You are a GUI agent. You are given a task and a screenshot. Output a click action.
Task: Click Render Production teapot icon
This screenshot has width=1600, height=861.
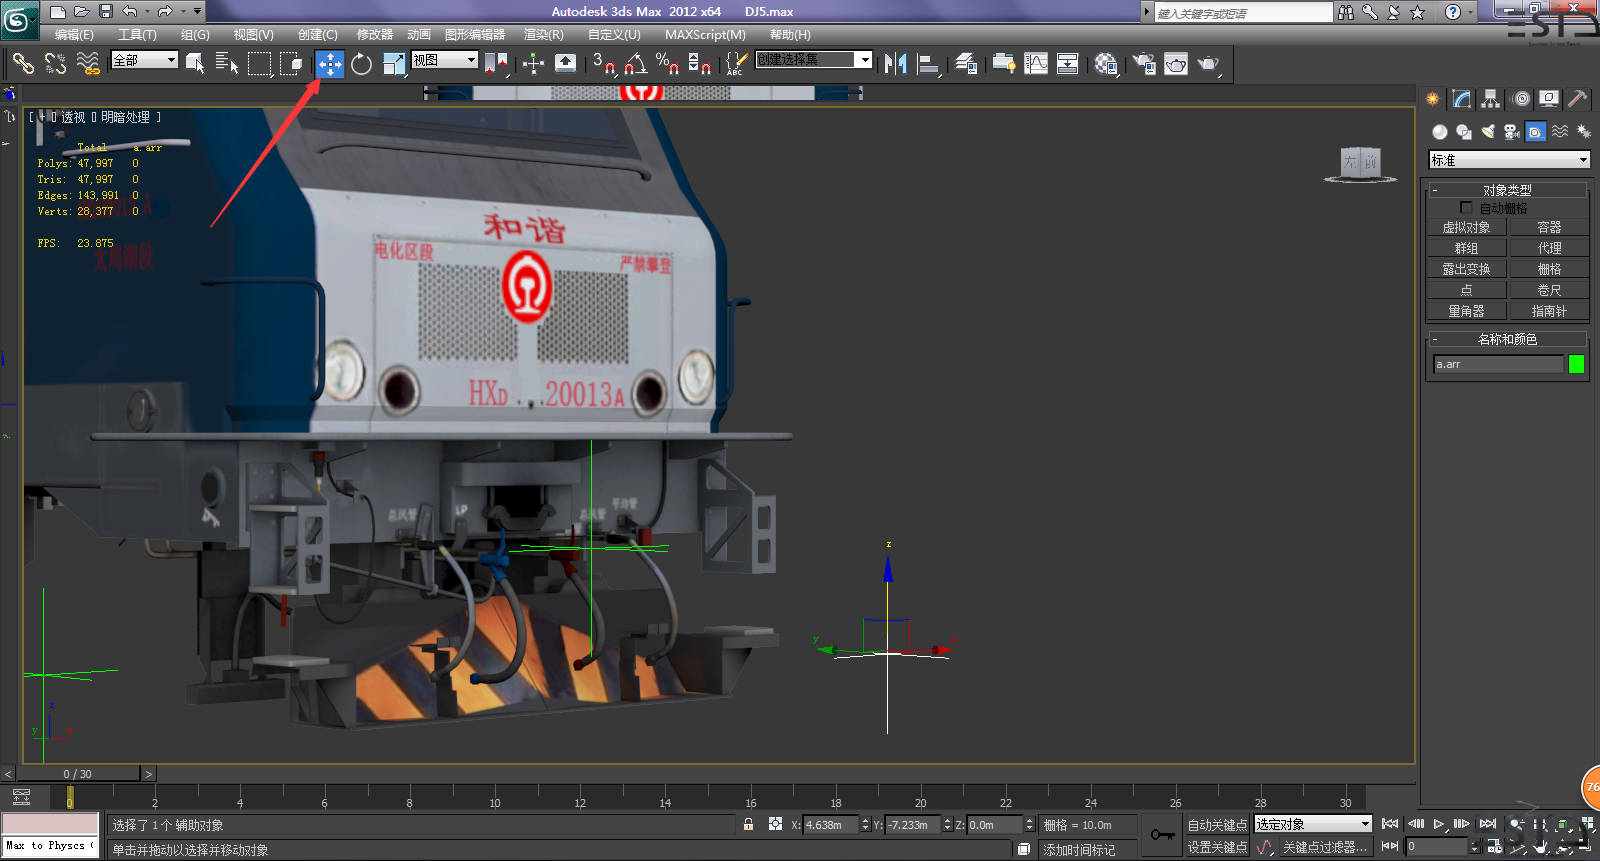click(1209, 64)
